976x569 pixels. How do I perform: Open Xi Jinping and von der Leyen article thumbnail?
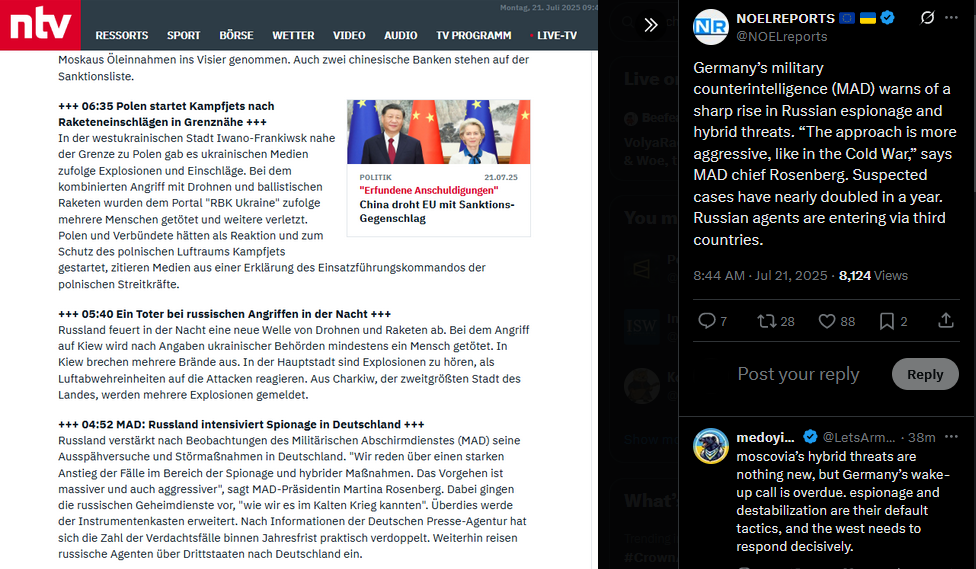[439, 132]
